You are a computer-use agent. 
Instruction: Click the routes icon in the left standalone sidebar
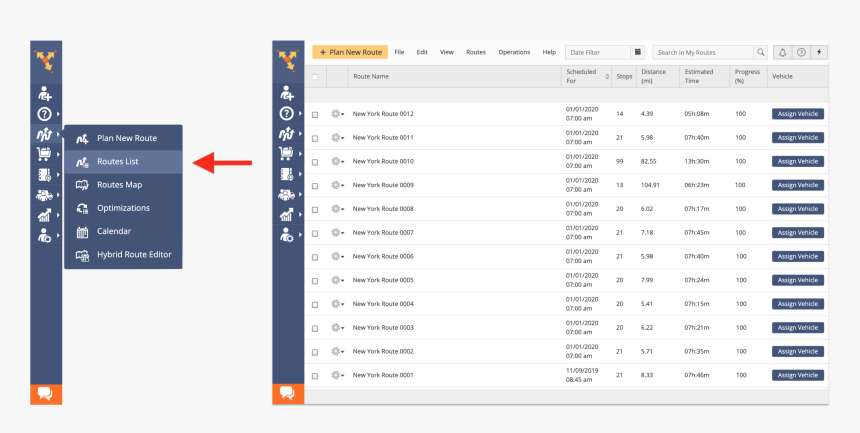tap(44, 134)
